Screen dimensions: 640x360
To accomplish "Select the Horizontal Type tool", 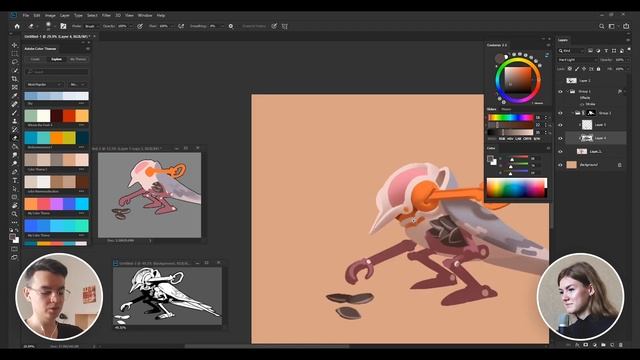I will [15, 180].
